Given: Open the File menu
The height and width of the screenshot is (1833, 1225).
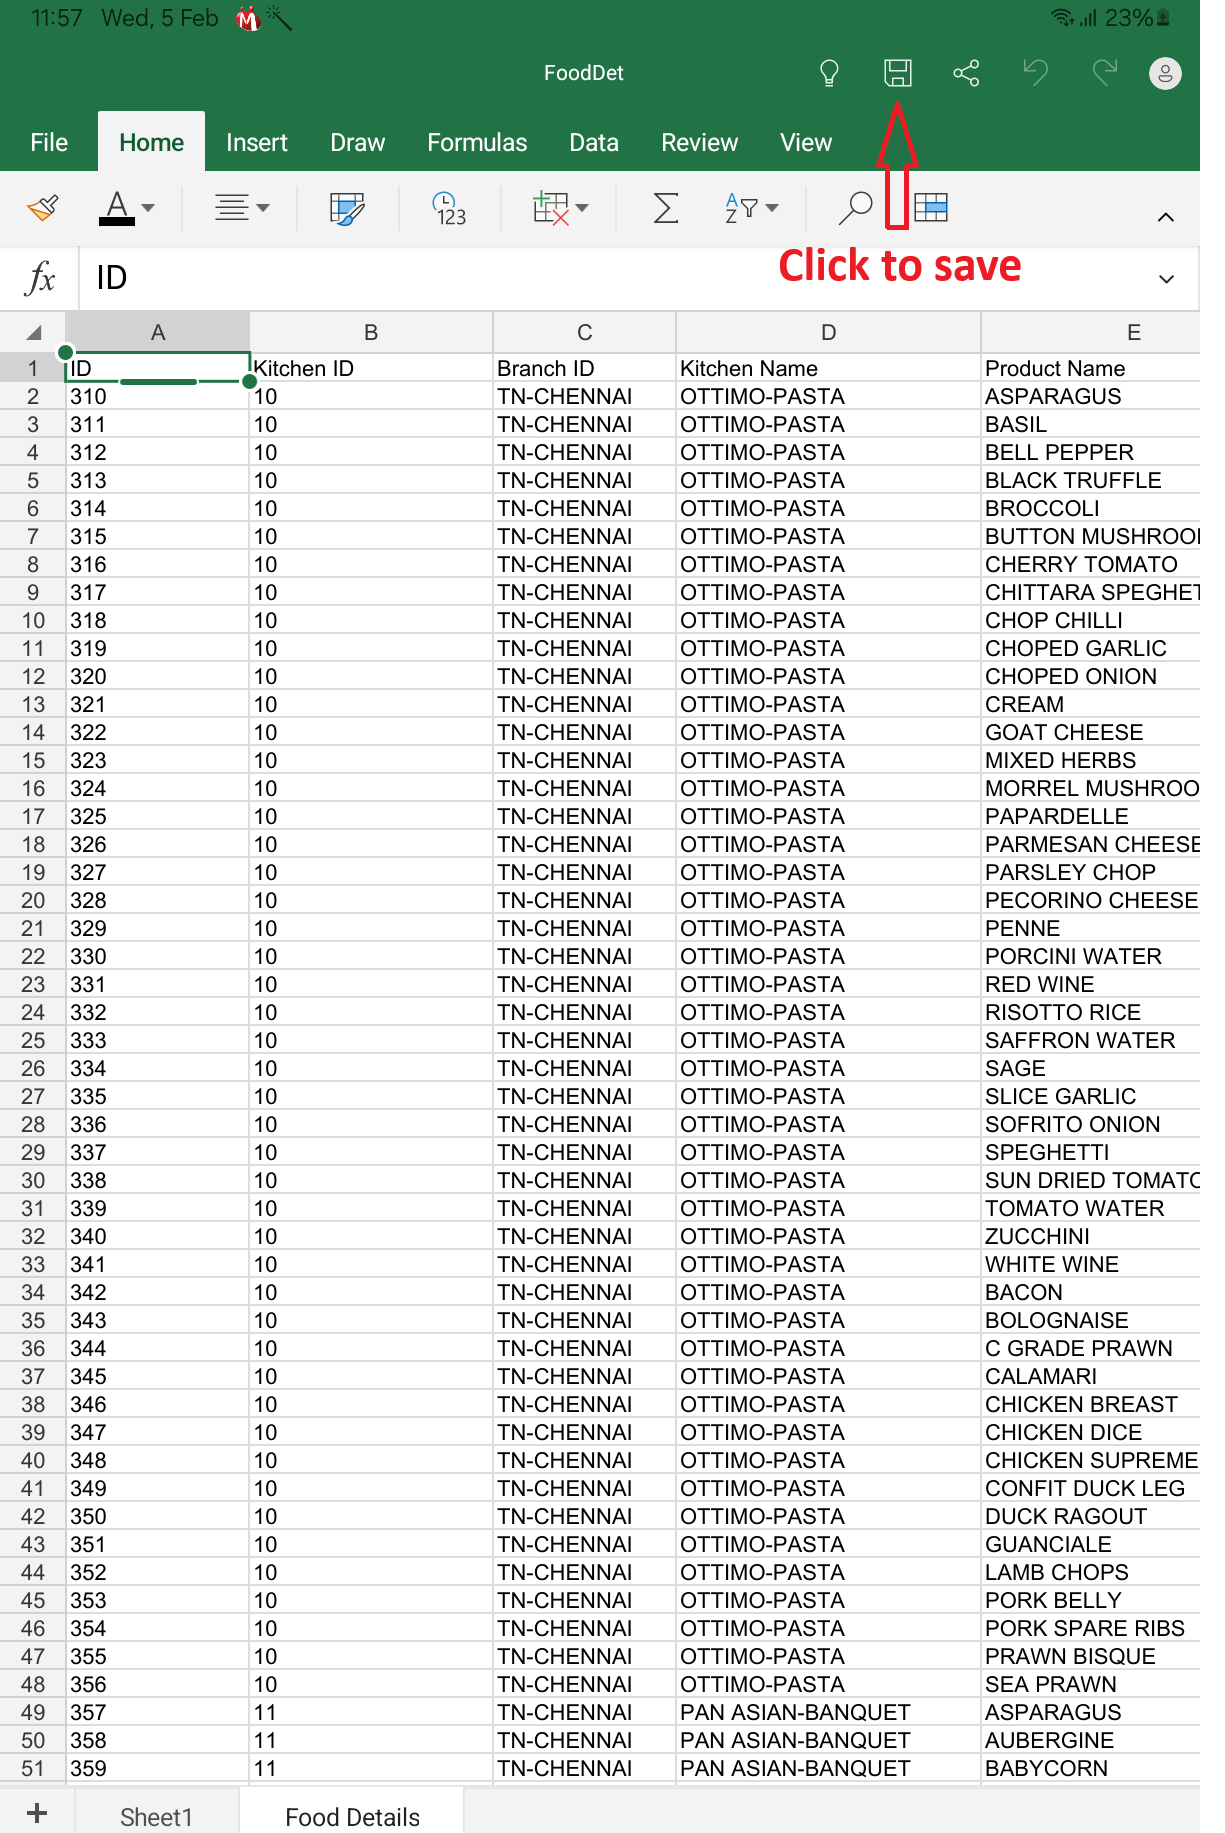Looking at the screenshot, I should [x=49, y=142].
